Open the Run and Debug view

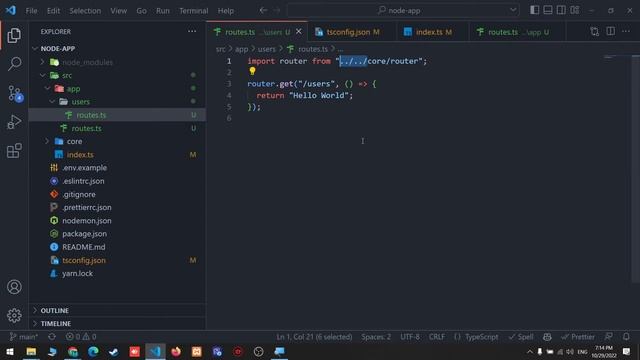pyautogui.click(x=14, y=122)
